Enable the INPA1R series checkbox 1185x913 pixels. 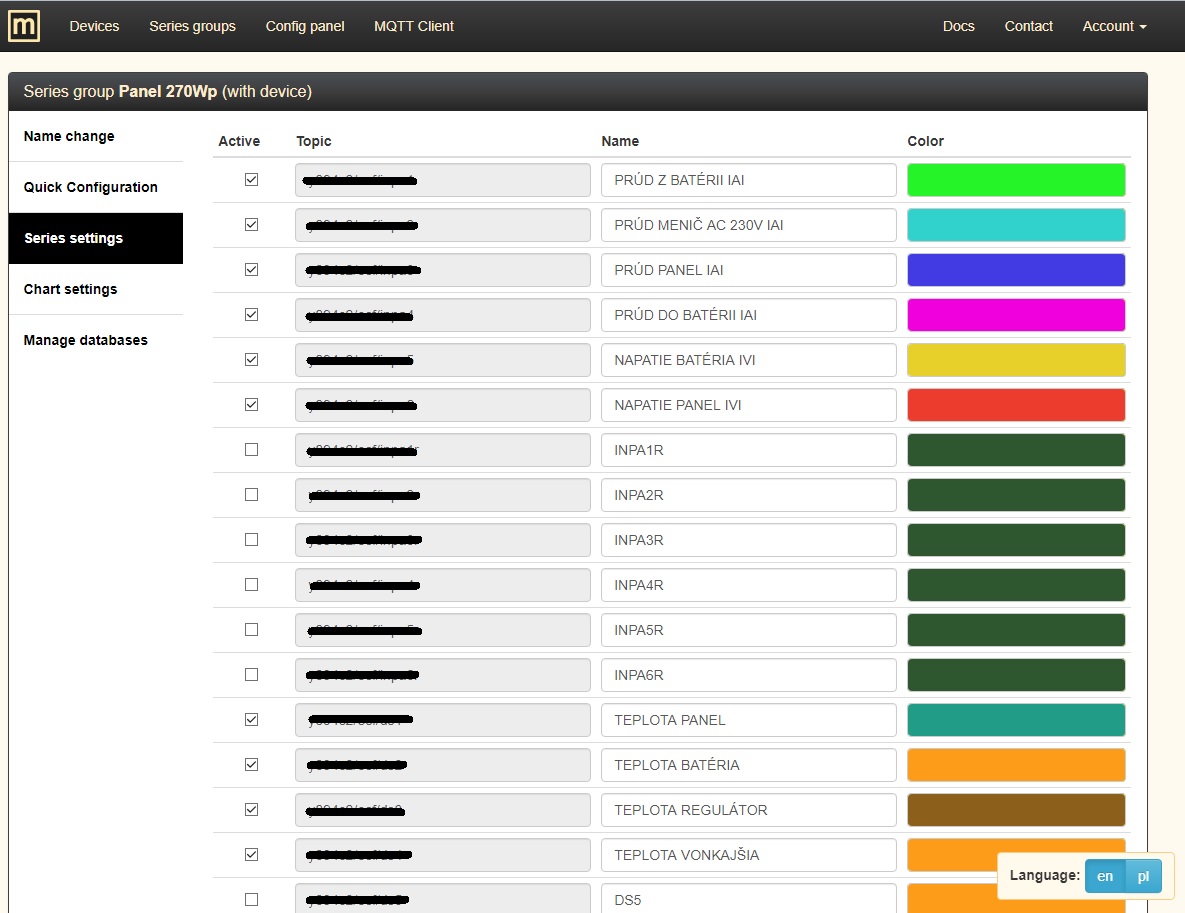[251, 450]
